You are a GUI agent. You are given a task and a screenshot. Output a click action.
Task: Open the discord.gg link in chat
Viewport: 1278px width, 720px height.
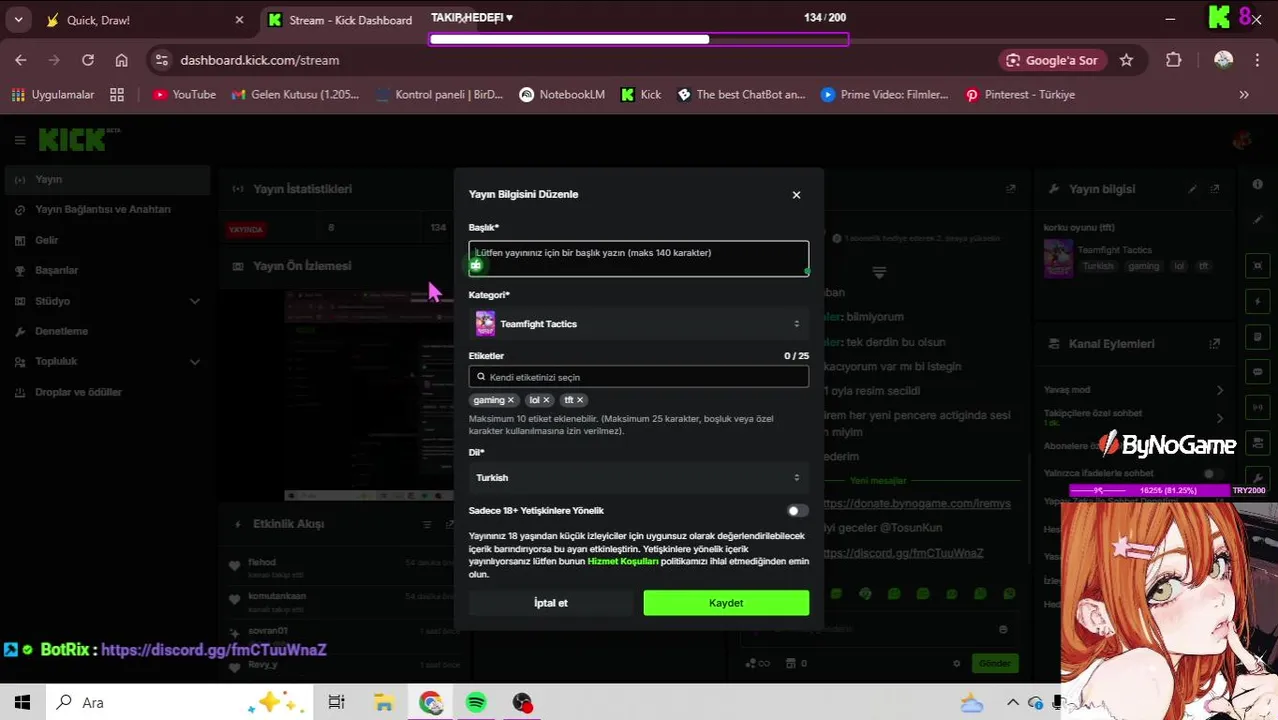click(x=902, y=553)
